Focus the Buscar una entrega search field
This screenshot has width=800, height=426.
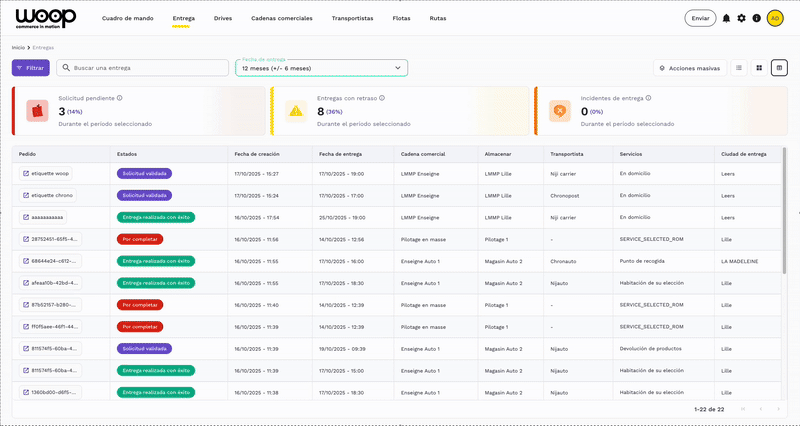(x=143, y=68)
